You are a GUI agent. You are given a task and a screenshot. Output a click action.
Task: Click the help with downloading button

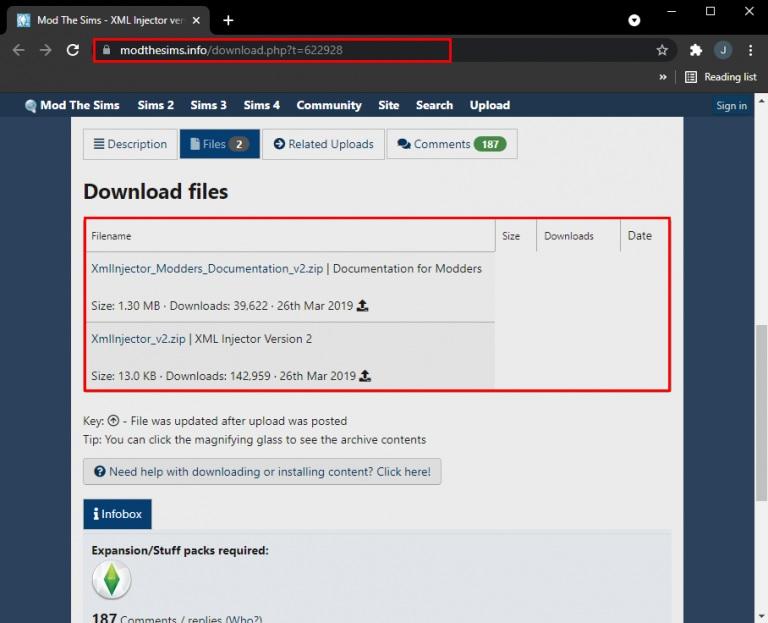tap(262, 472)
